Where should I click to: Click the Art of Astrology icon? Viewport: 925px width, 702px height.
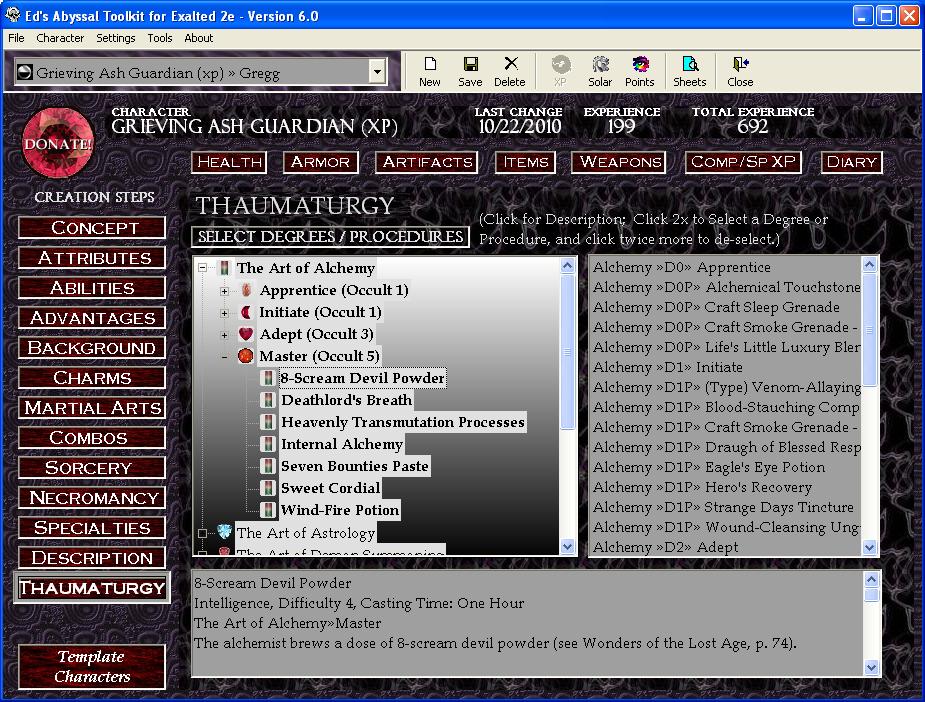[x=224, y=532]
